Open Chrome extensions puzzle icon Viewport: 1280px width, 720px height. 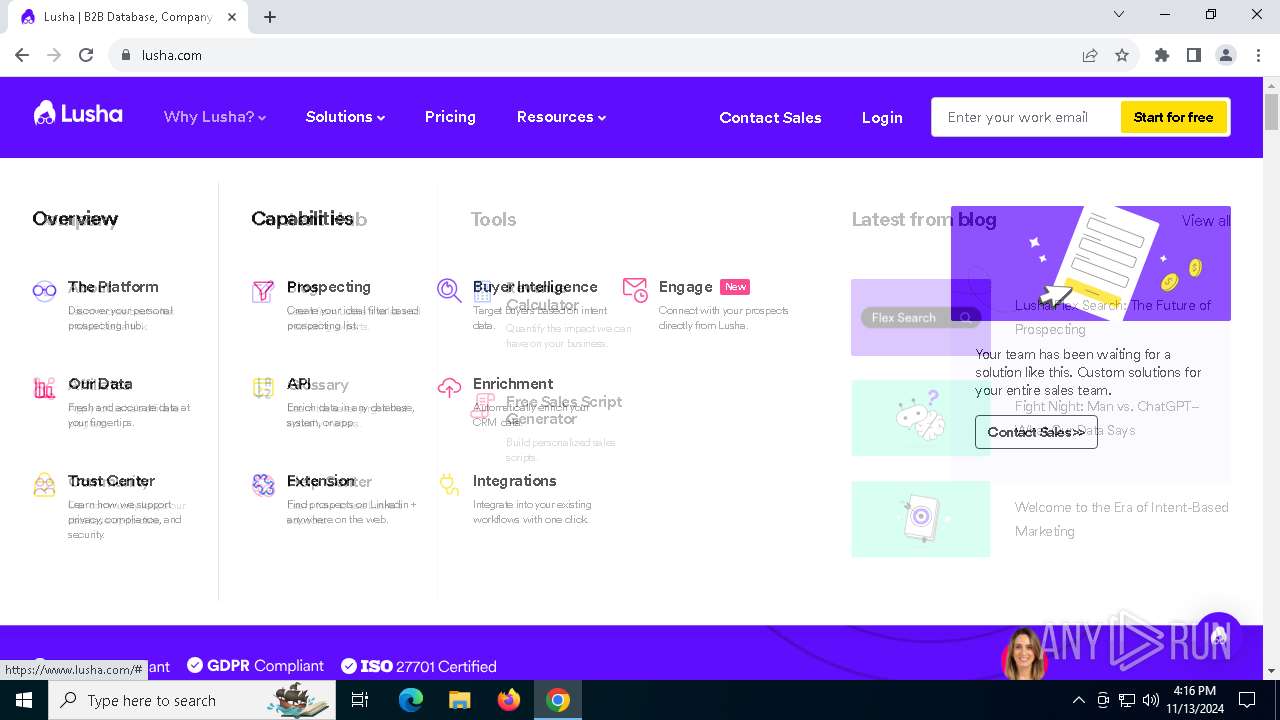point(1162,55)
